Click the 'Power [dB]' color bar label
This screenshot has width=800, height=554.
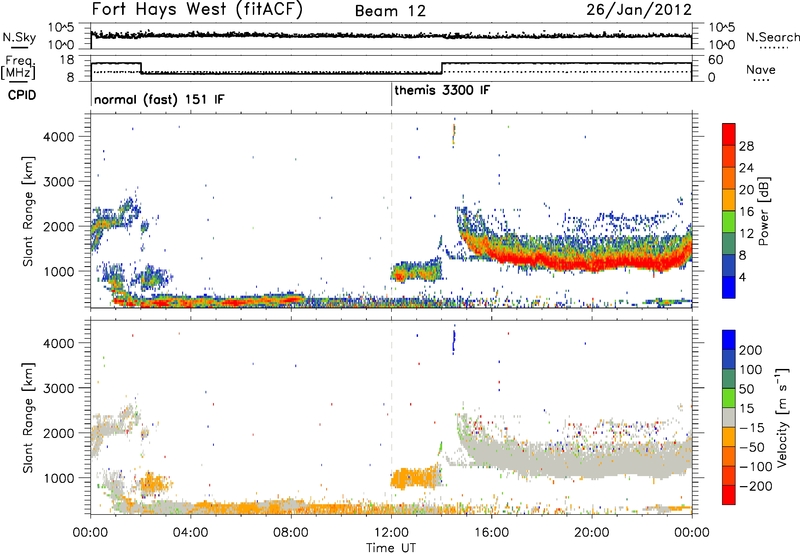tap(763, 211)
